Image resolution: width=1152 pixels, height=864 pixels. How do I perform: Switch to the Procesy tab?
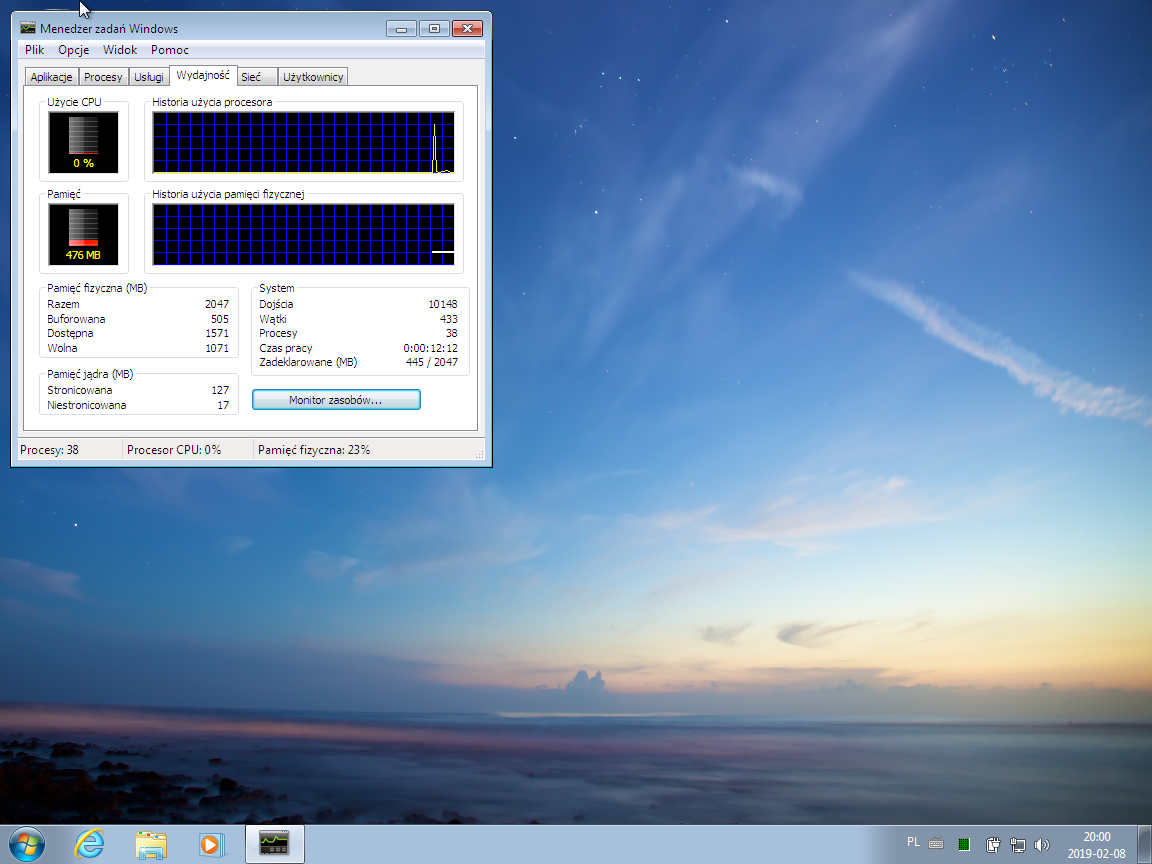click(103, 75)
